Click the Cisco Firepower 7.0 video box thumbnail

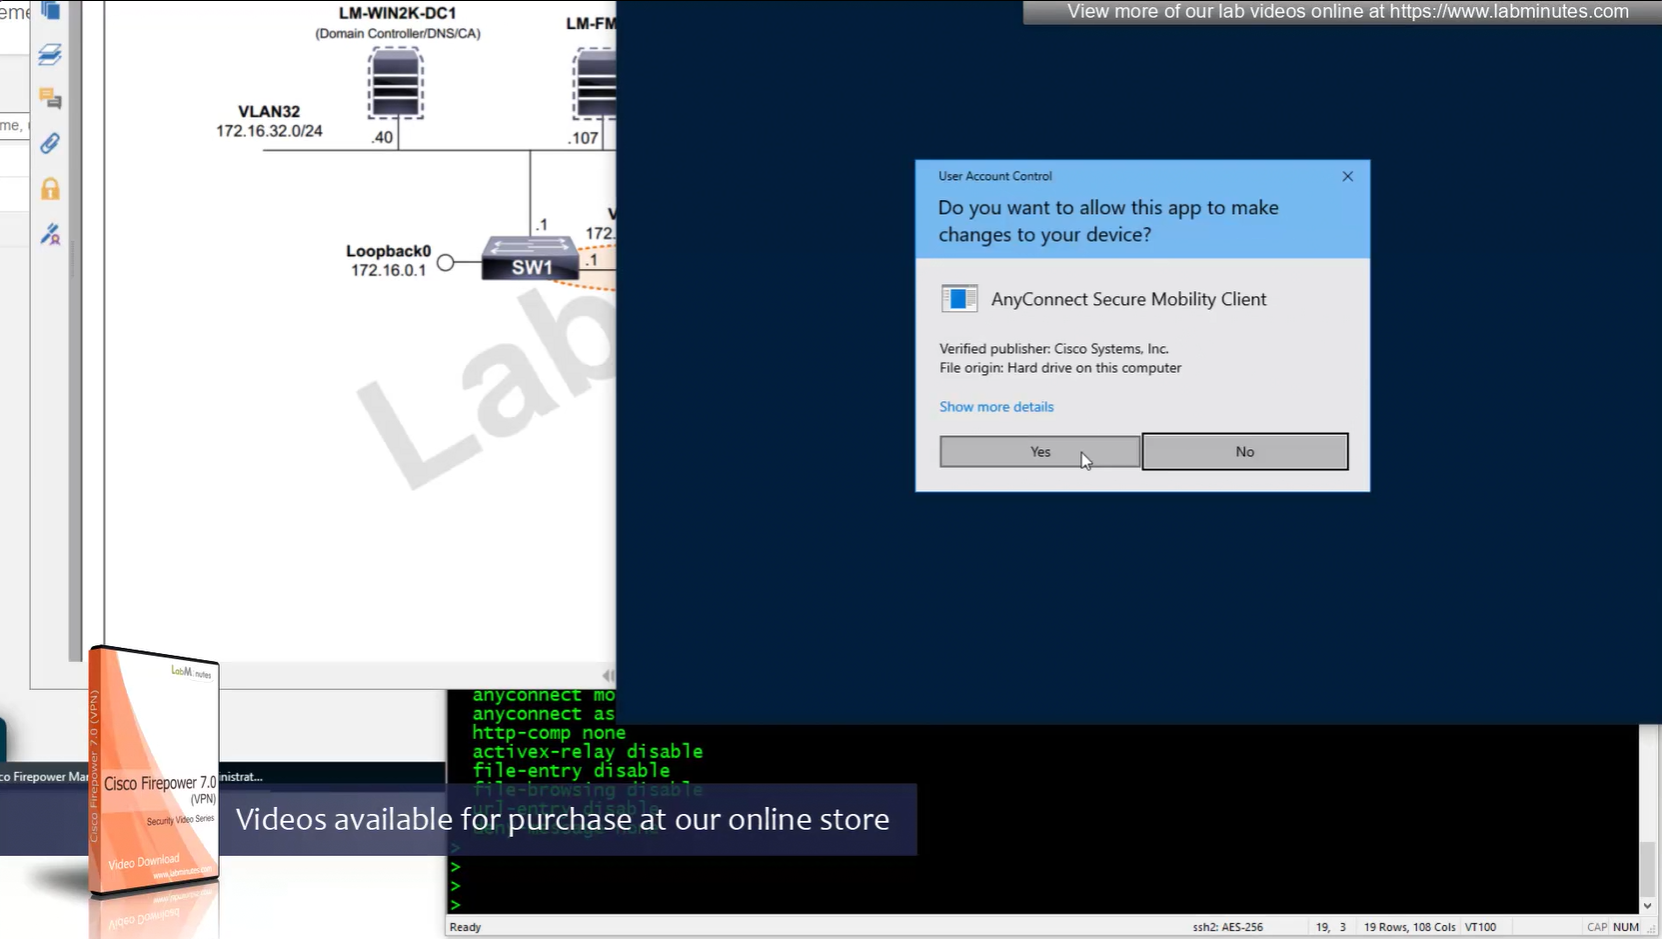click(x=154, y=772)
